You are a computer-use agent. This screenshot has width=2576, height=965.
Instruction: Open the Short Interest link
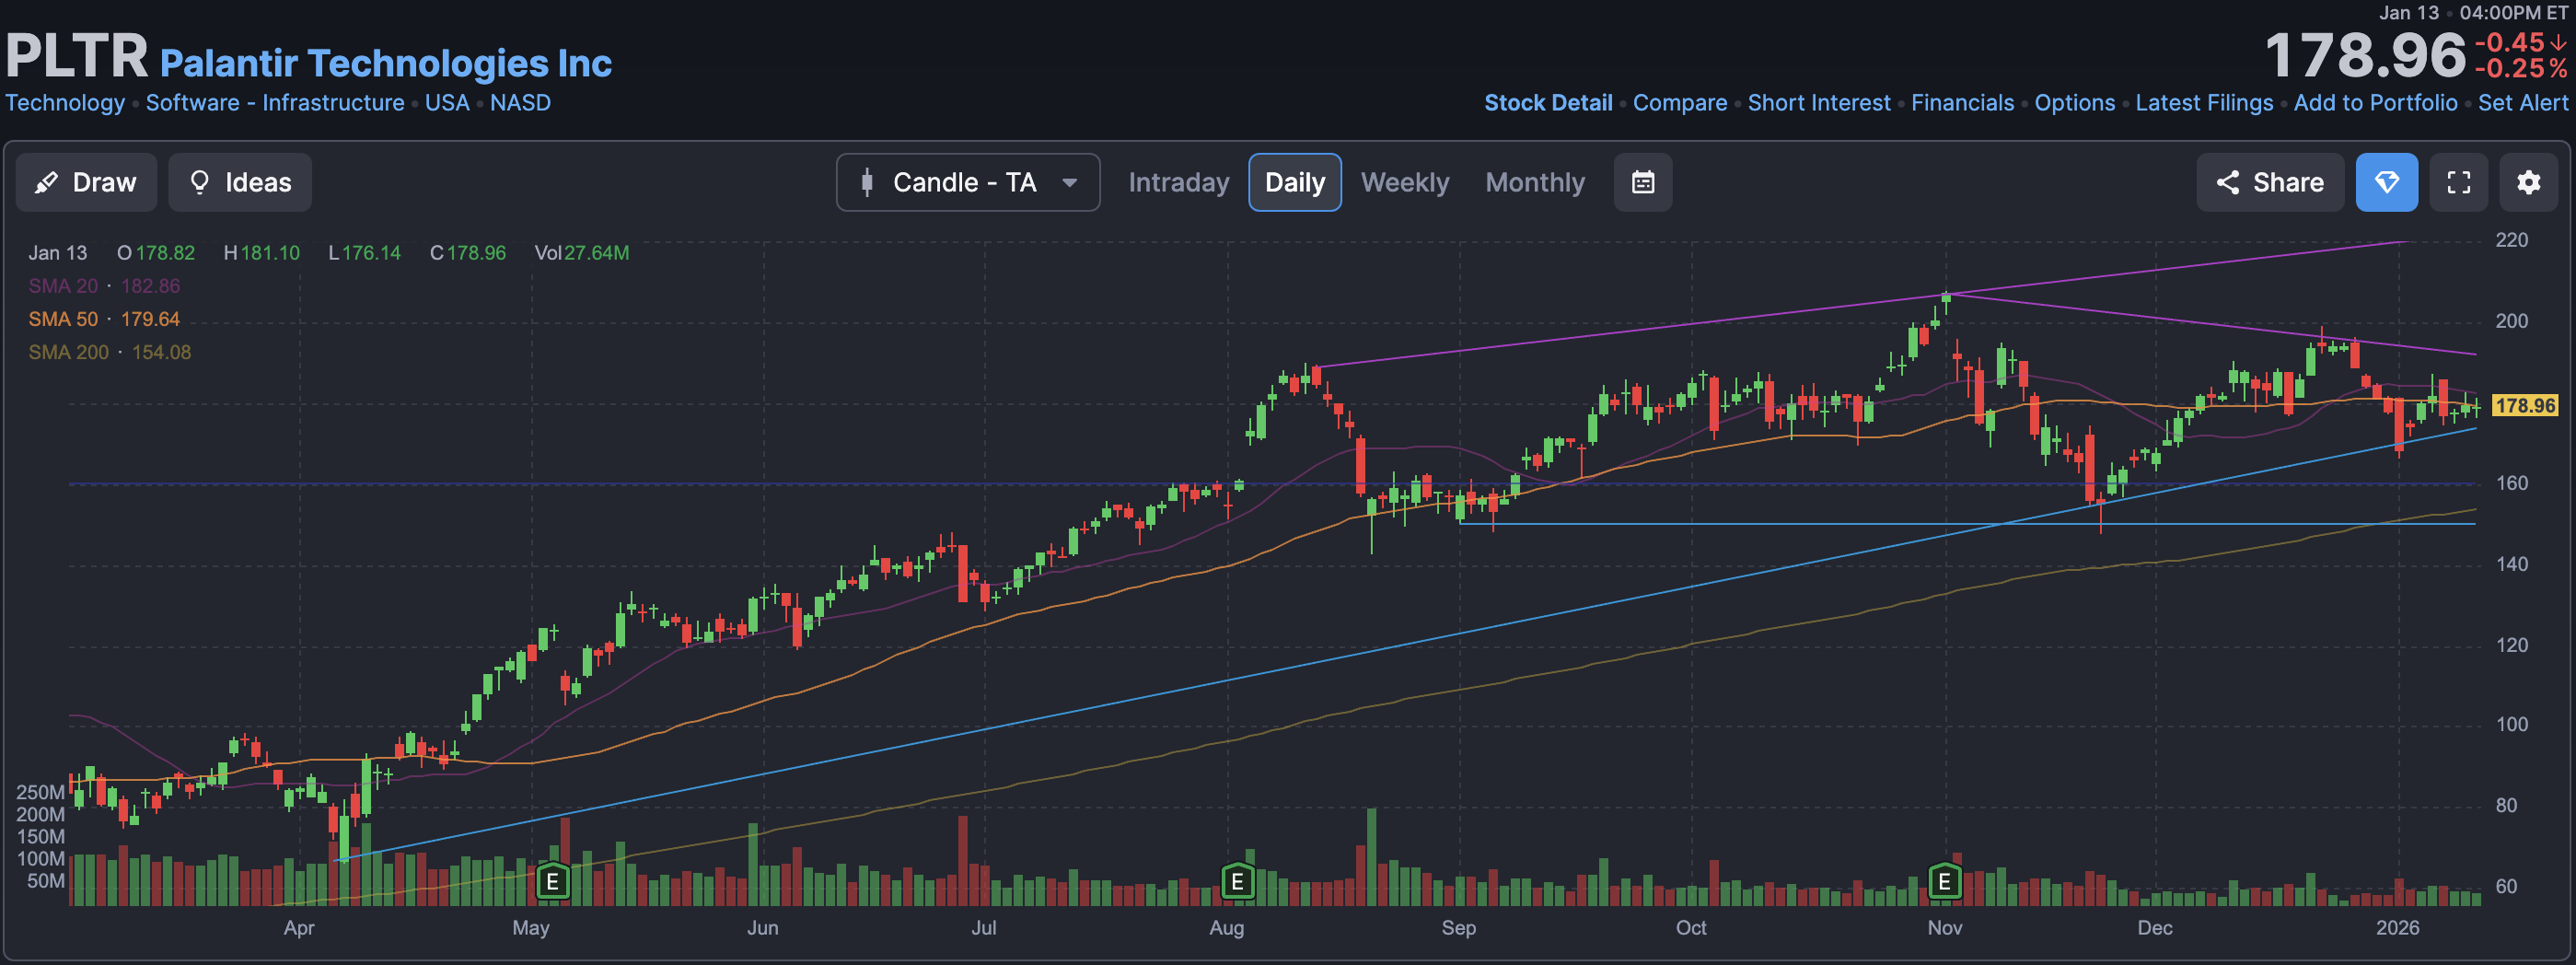coord(1819,103)
